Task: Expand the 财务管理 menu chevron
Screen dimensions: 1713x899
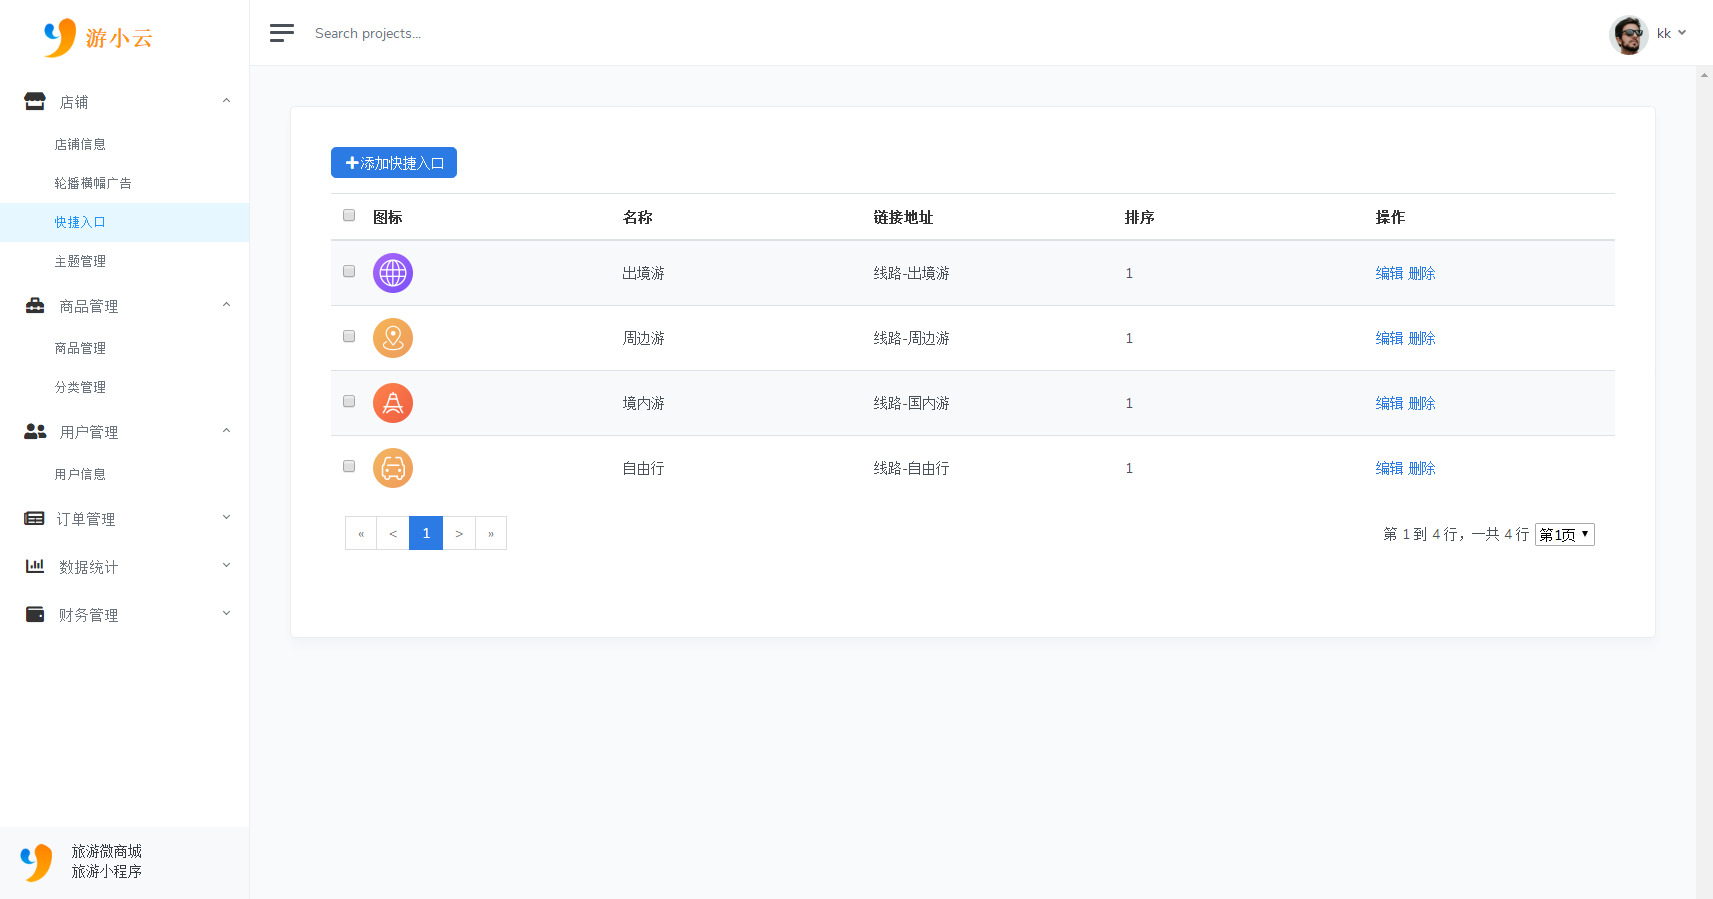Action: pyautogui.click(x=226, y=613)
